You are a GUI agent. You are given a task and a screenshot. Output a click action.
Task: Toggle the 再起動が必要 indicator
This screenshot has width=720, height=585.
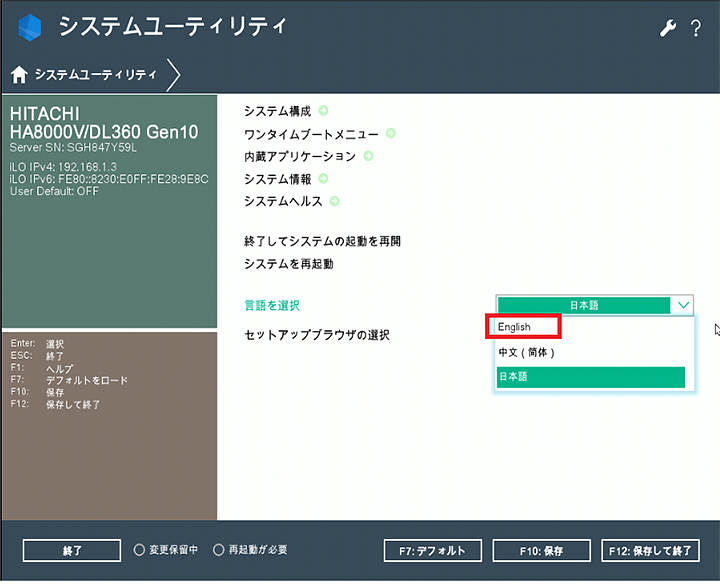(x=250, y=550)
